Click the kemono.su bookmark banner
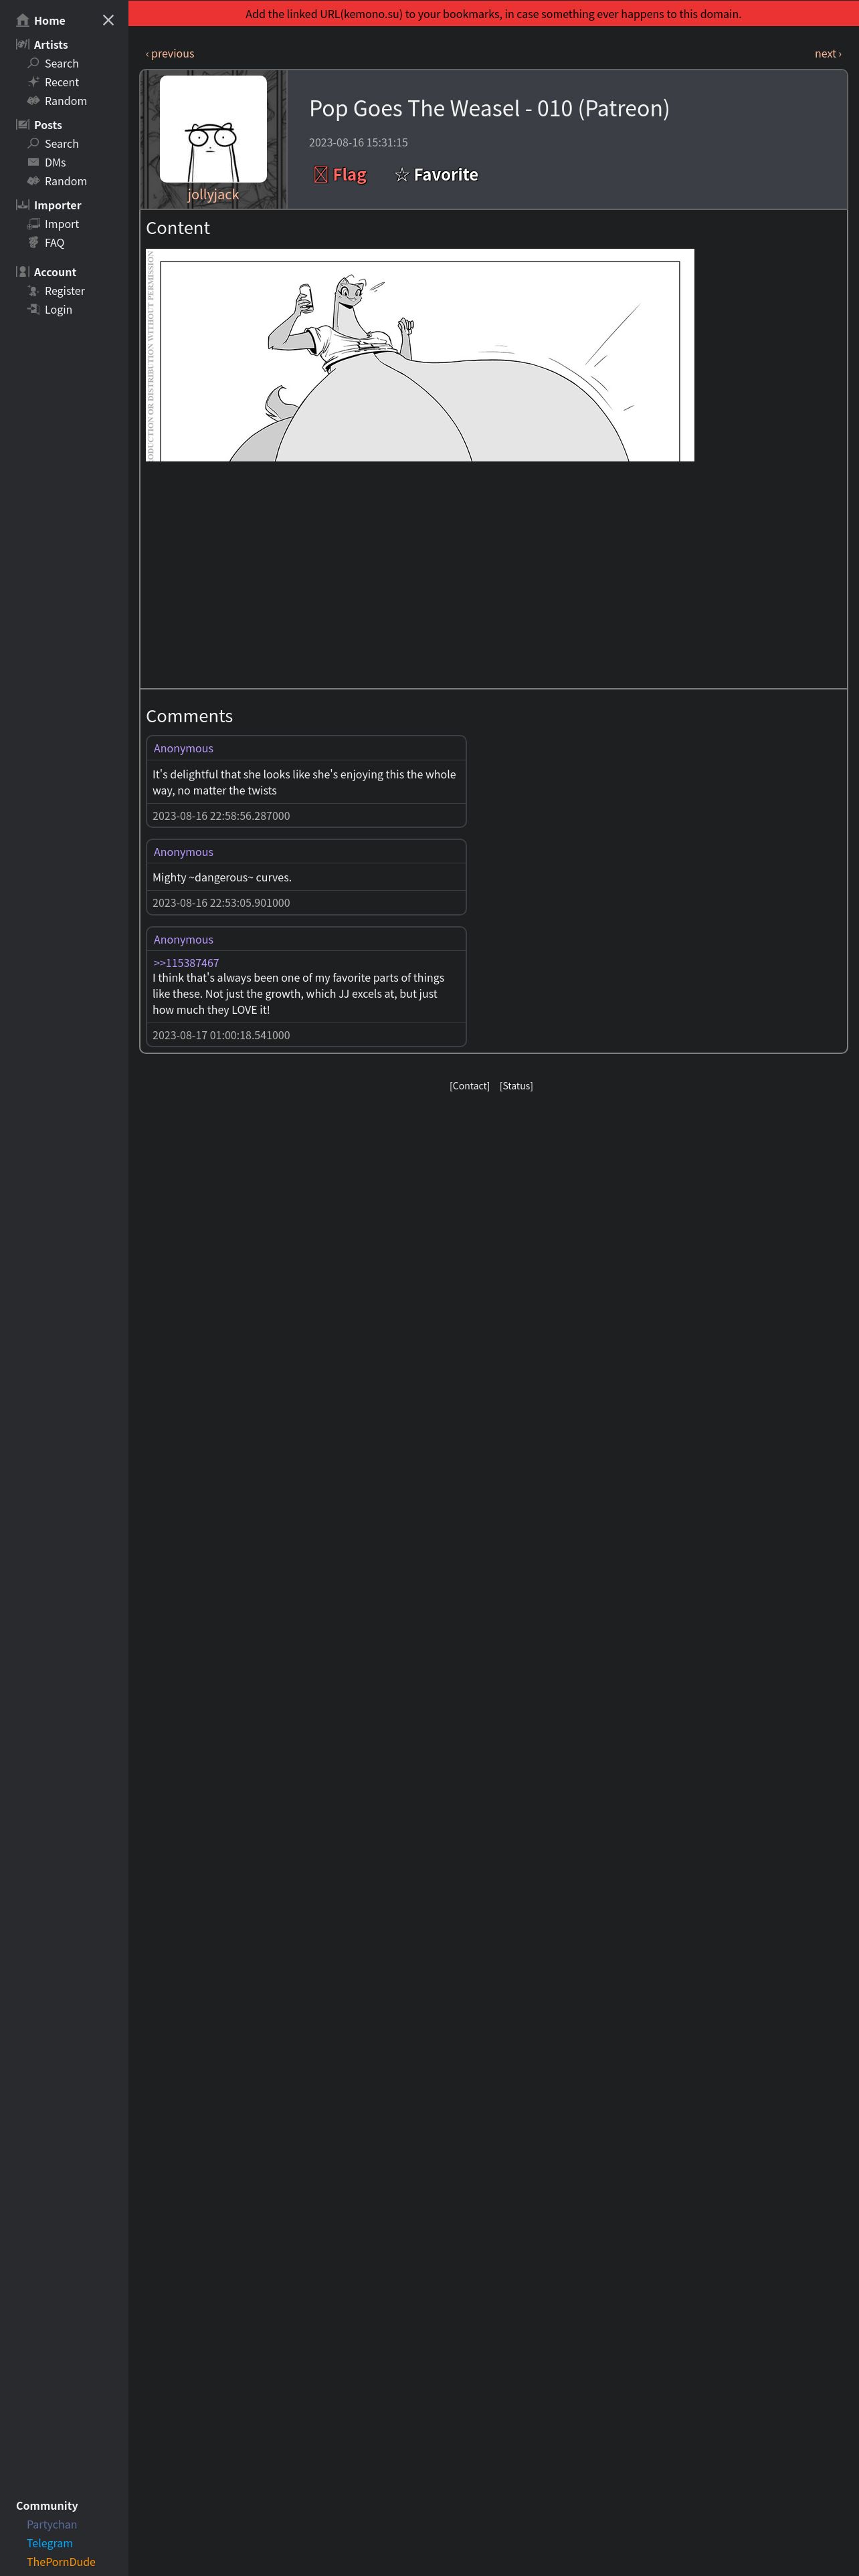This screenshot has height=2576, width=859. pos(493,14)
